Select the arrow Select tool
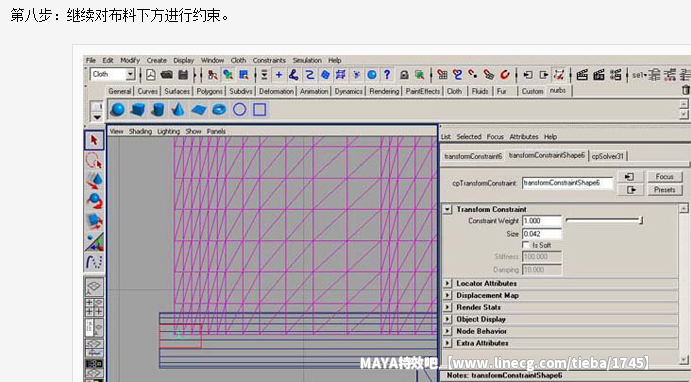This screenshot has height=382, width=691. pyautogui.click(x=94, y=140)
